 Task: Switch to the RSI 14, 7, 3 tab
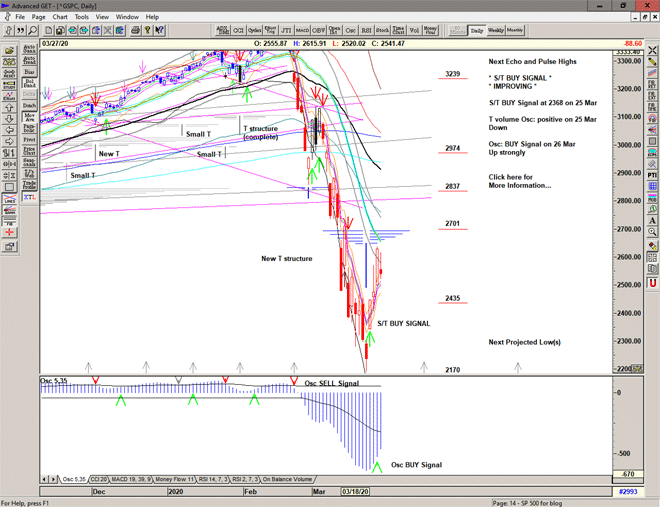click(x=213, y=479)
